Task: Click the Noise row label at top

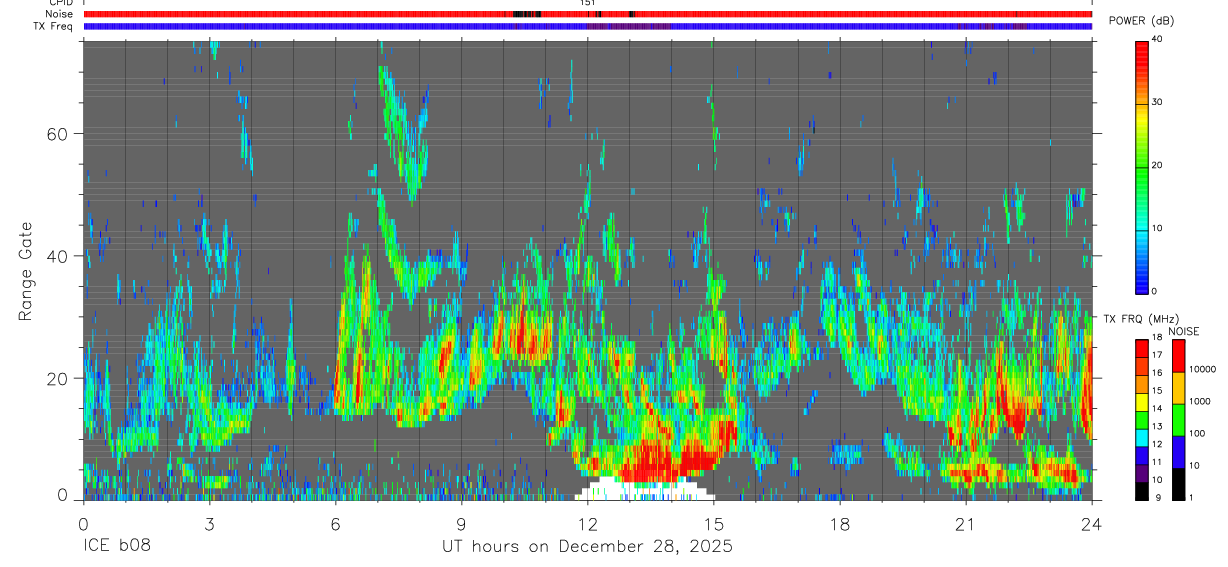Action: (60, 14)
